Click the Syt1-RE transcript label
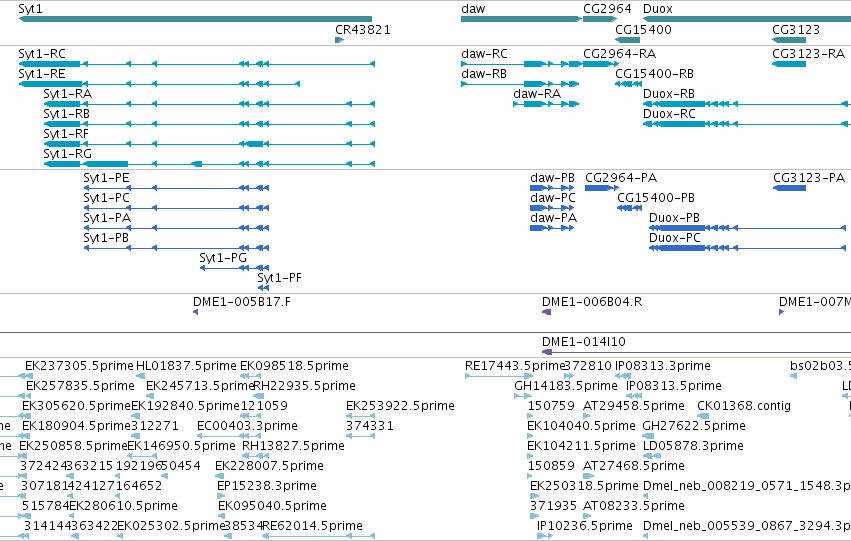 pyautogui.click(x=42, y=74)
